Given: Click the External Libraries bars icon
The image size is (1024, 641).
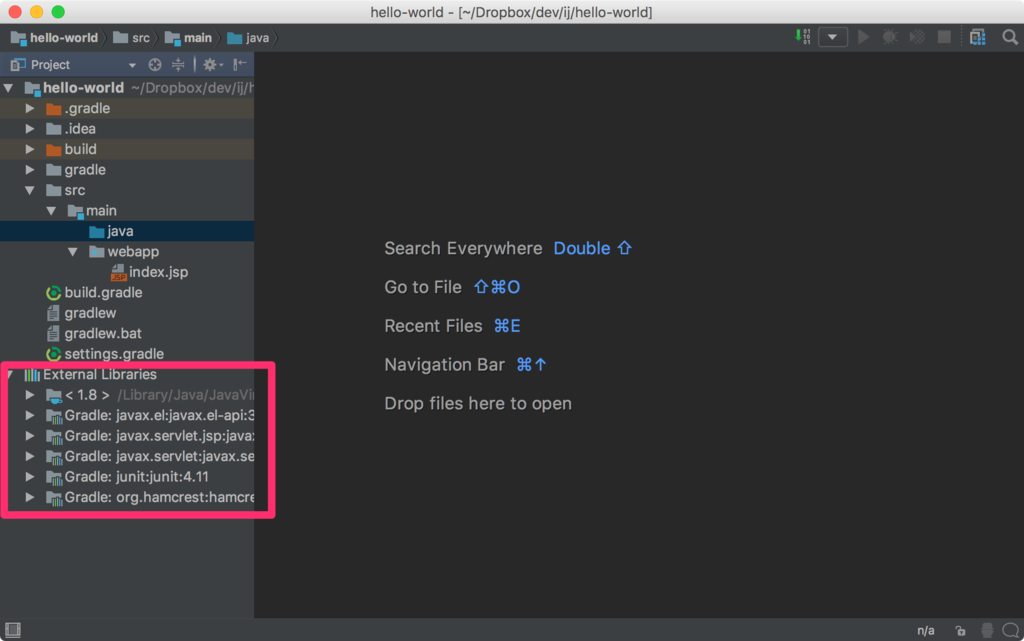Looking at the screenshot, I should (x=32, y=375).
